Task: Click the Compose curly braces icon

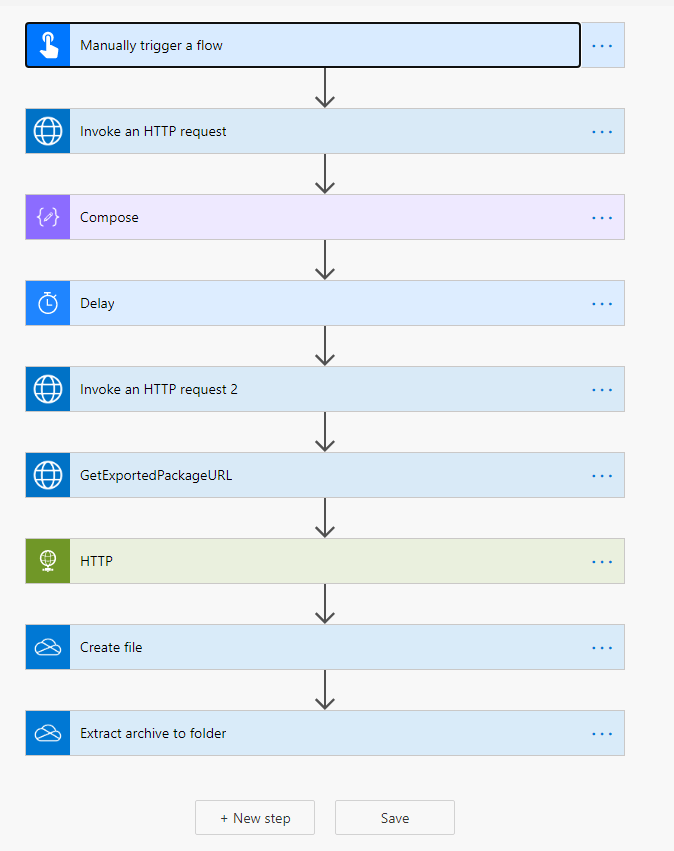Action: click(48, 217)
